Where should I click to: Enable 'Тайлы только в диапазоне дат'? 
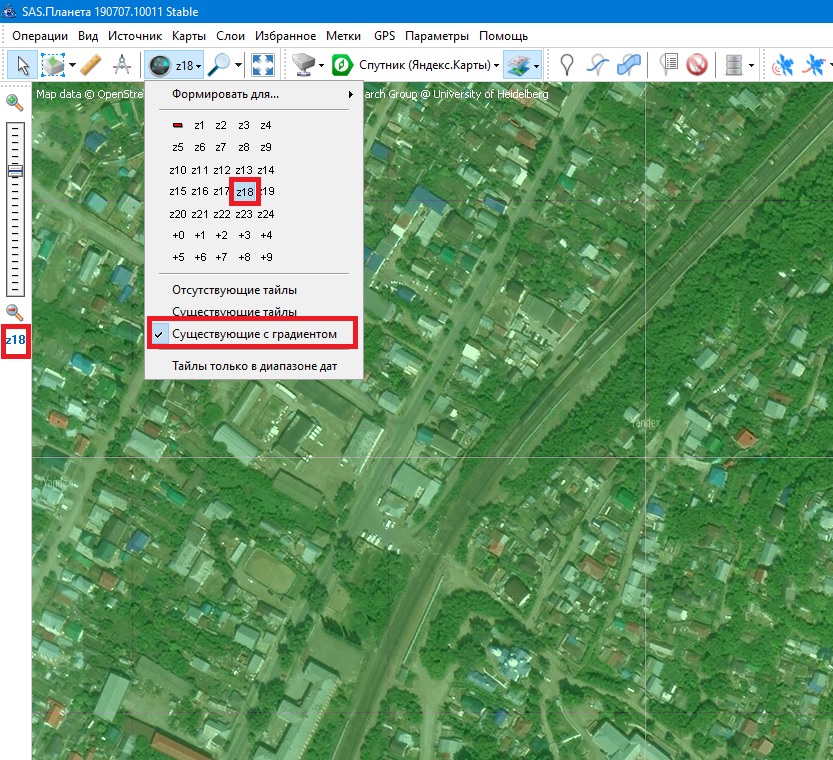pos(254,366)
